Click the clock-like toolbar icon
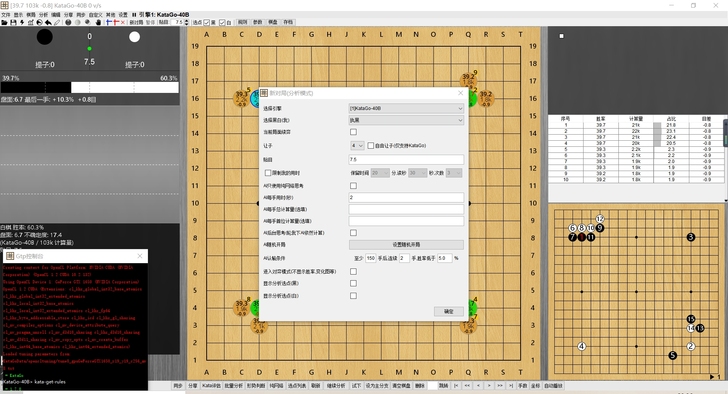 pos(39,22)
